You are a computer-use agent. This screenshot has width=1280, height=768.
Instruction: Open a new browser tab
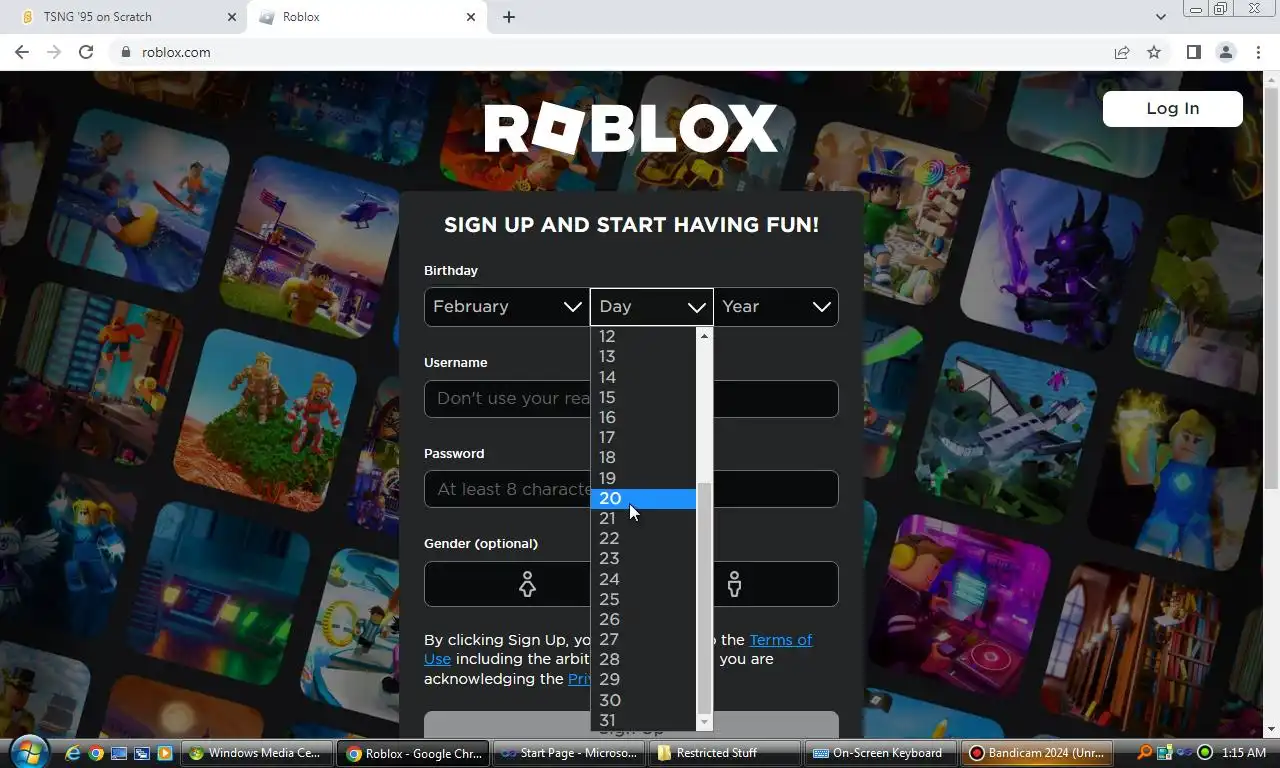[x=509, y=17]
